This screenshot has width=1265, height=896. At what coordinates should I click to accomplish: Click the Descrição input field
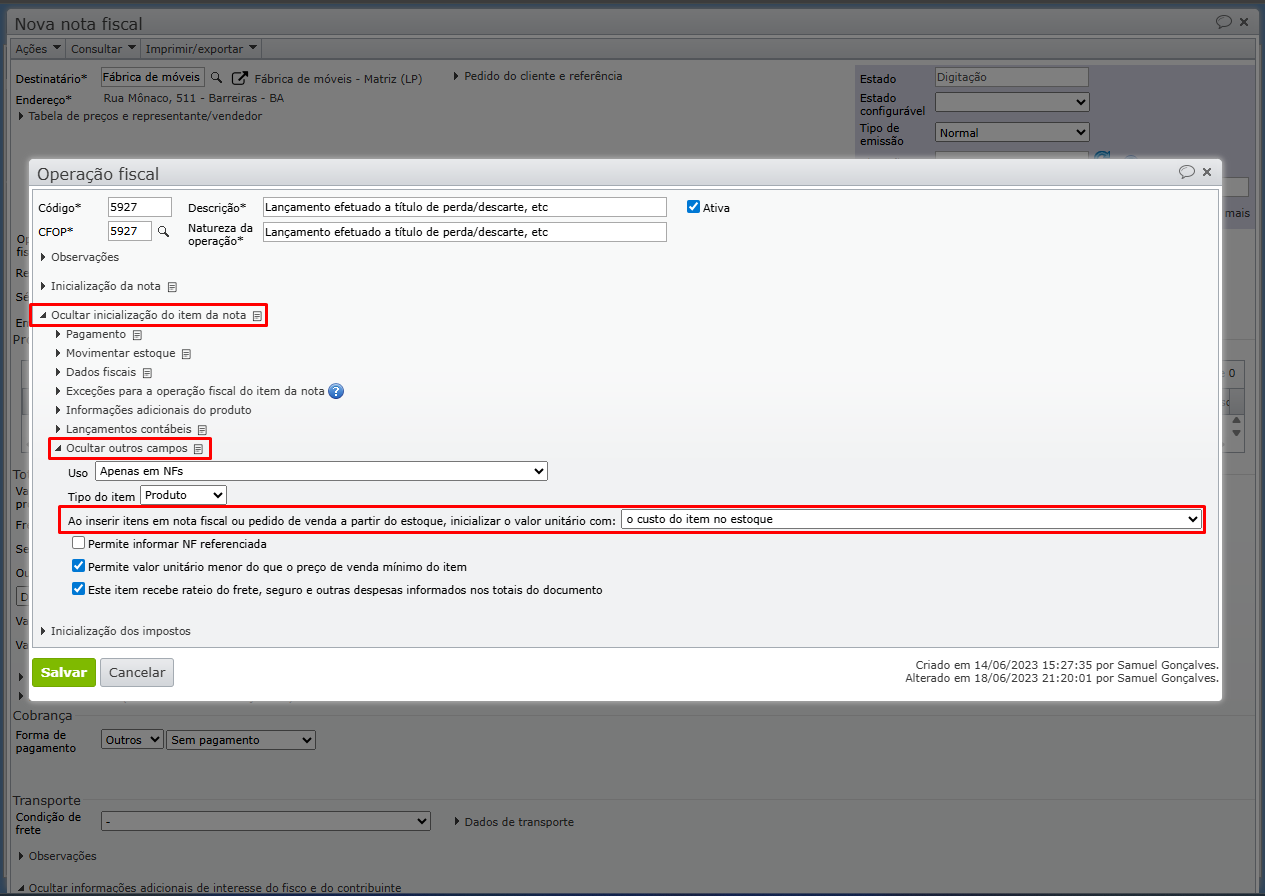464,207
